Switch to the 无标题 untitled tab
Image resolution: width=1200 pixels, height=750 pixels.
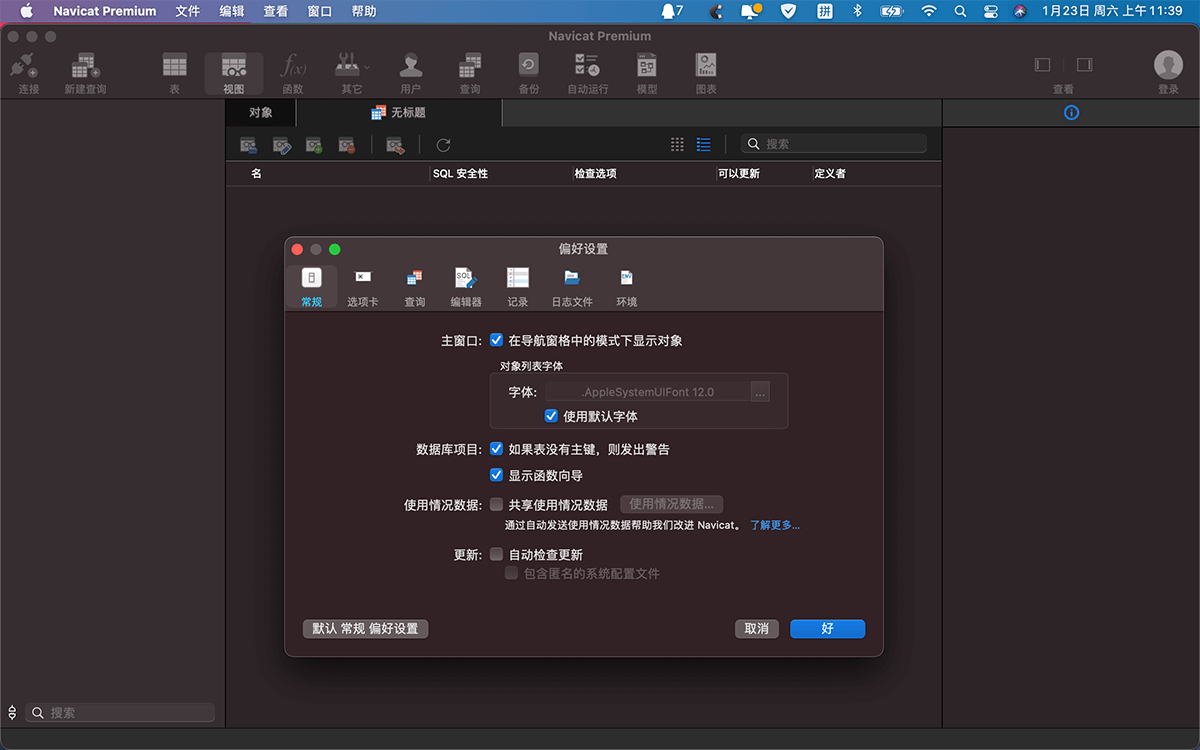pyautogui.click(x=399, y=113)
